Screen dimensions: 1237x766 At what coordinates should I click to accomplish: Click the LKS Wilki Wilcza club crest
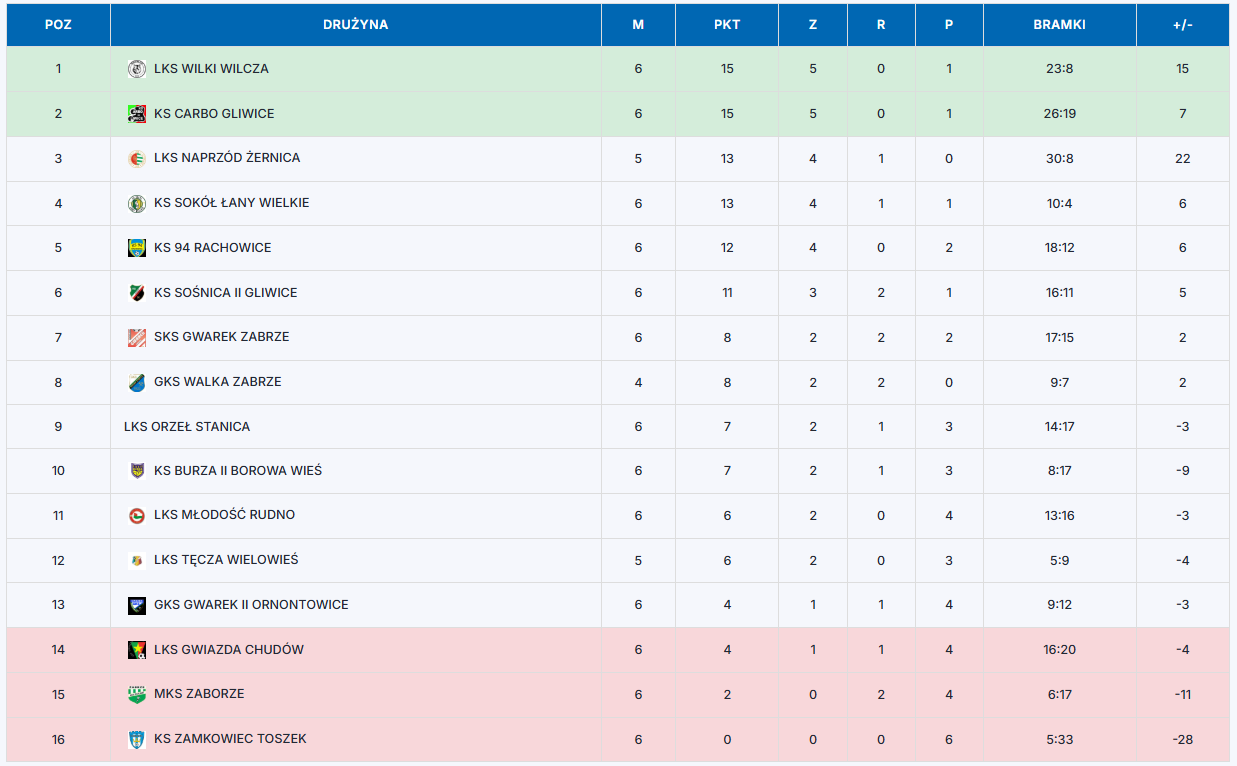coord(137,69)
